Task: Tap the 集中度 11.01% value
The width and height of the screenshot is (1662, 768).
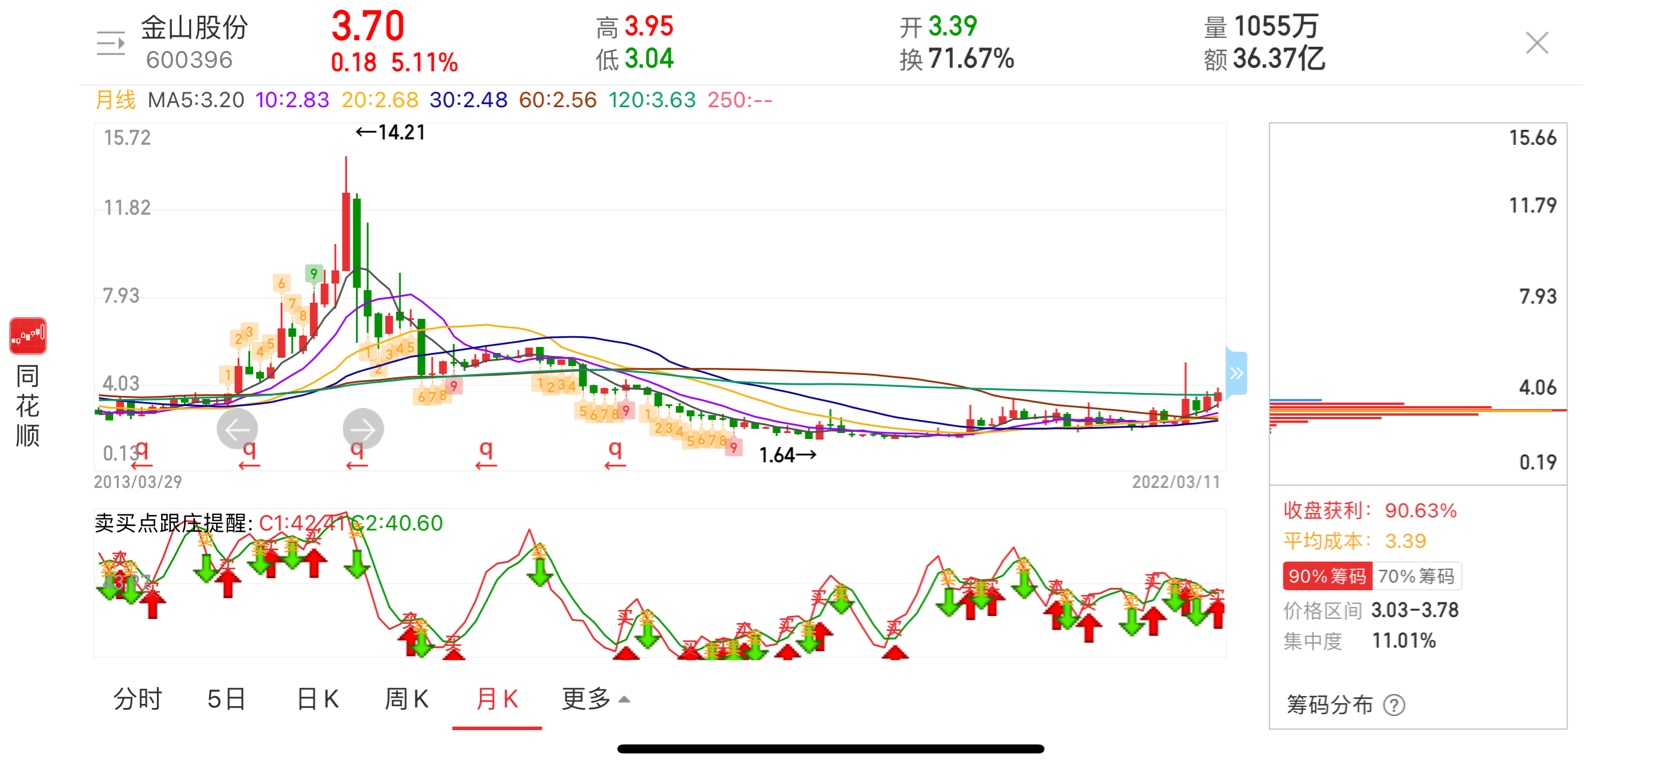Action: click(x=1404, y=641)
